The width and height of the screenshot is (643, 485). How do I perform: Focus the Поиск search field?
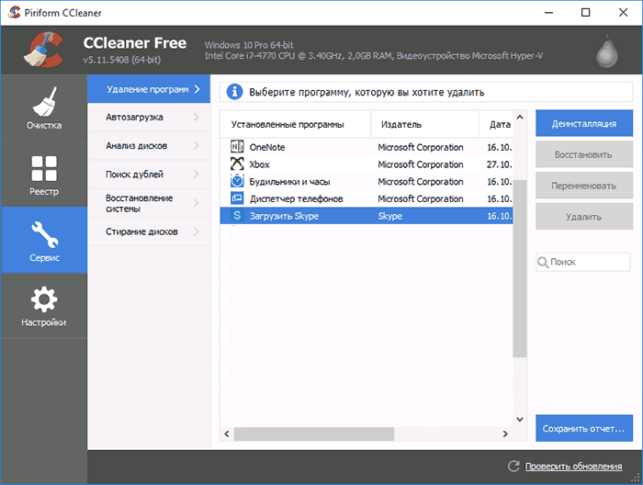pos(583,262)
